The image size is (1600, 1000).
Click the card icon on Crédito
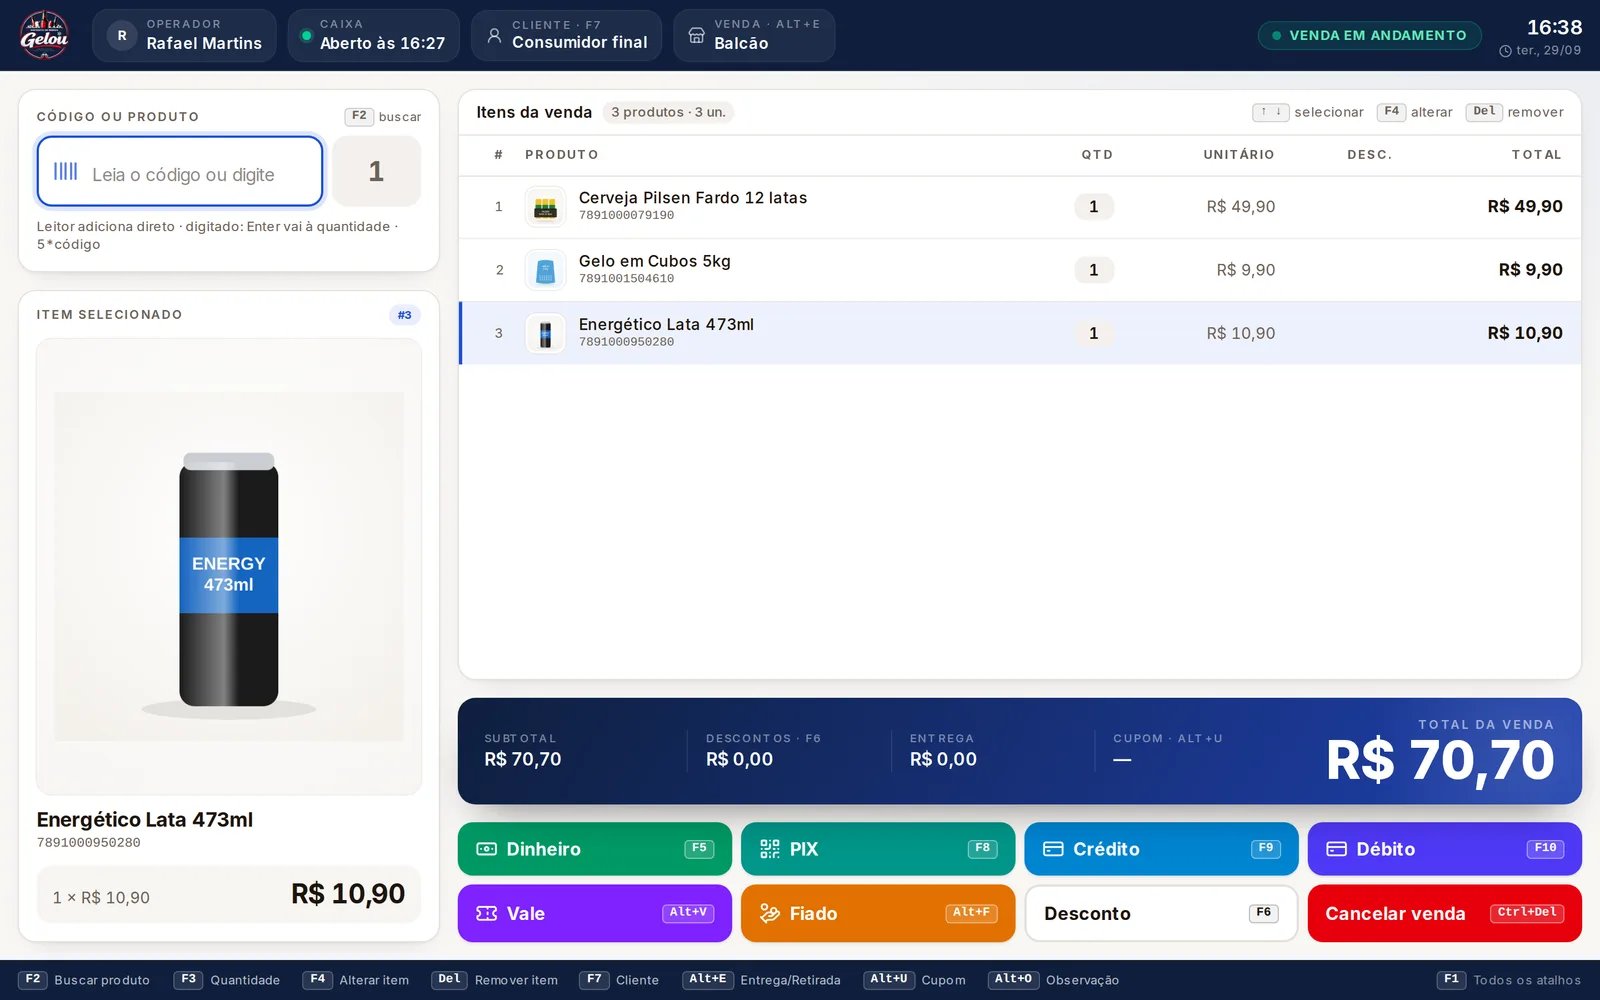click(x=1053, y=849)
